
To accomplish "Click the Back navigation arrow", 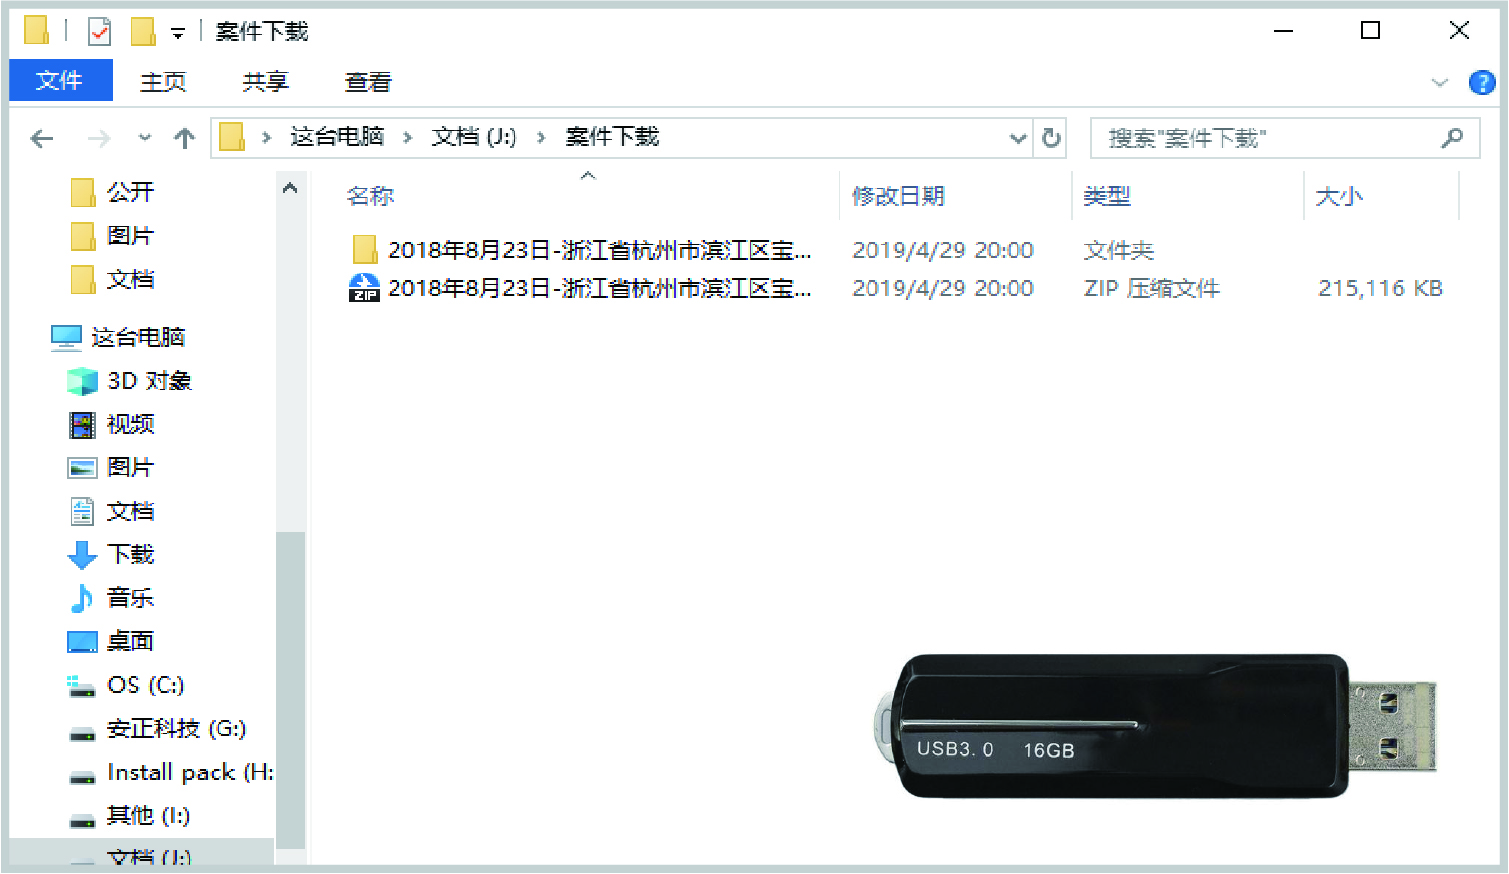I will (x=42, y=139).
